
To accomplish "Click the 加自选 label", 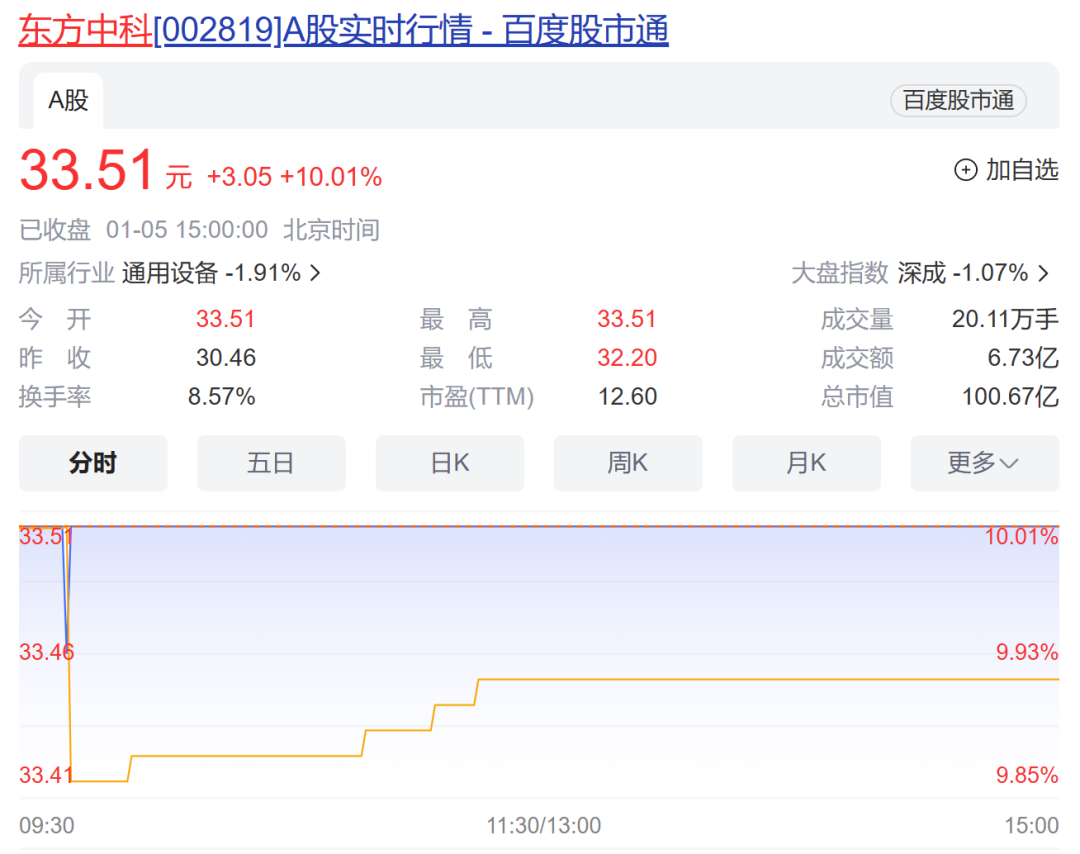I will [x=1021, y=169].
